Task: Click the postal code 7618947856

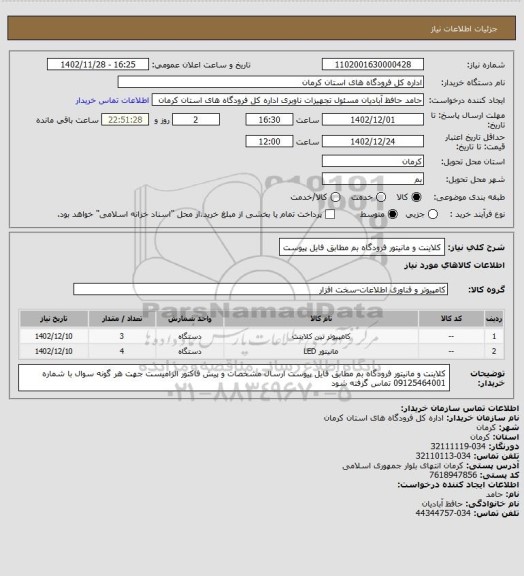Action: click(453, 475)
